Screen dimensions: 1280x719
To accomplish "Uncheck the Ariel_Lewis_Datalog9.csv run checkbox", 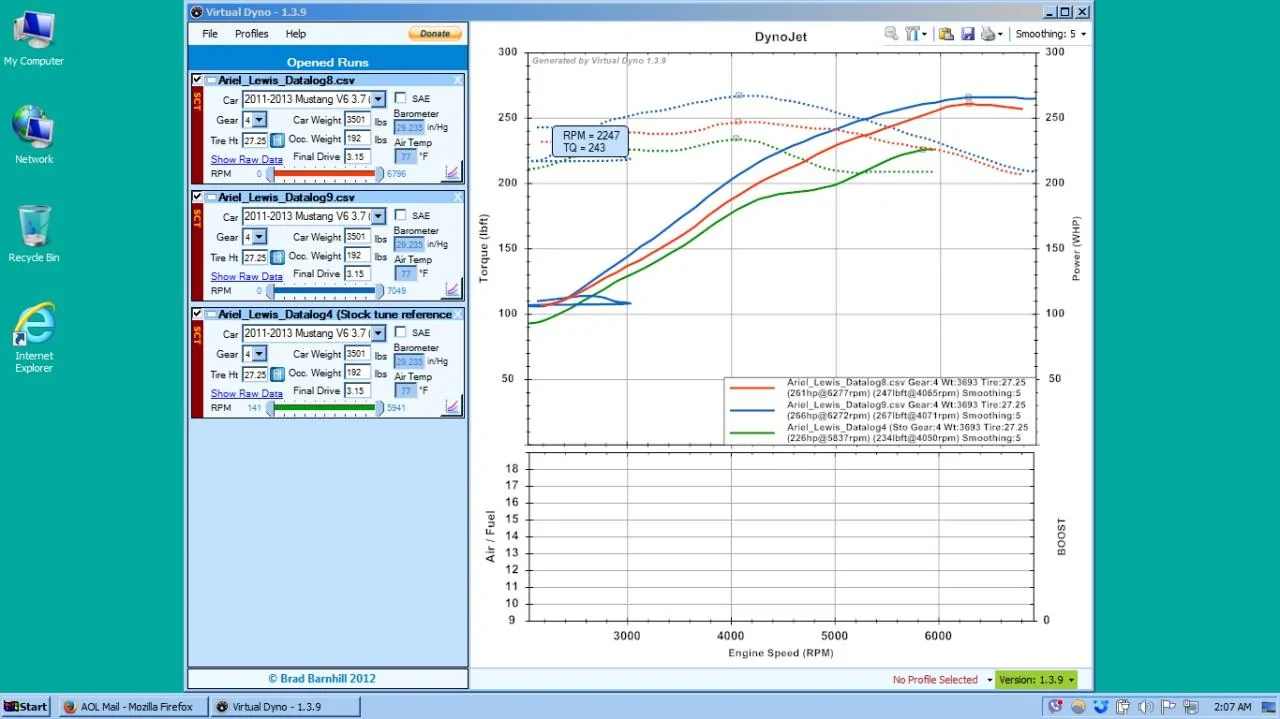I will [198, 197].
